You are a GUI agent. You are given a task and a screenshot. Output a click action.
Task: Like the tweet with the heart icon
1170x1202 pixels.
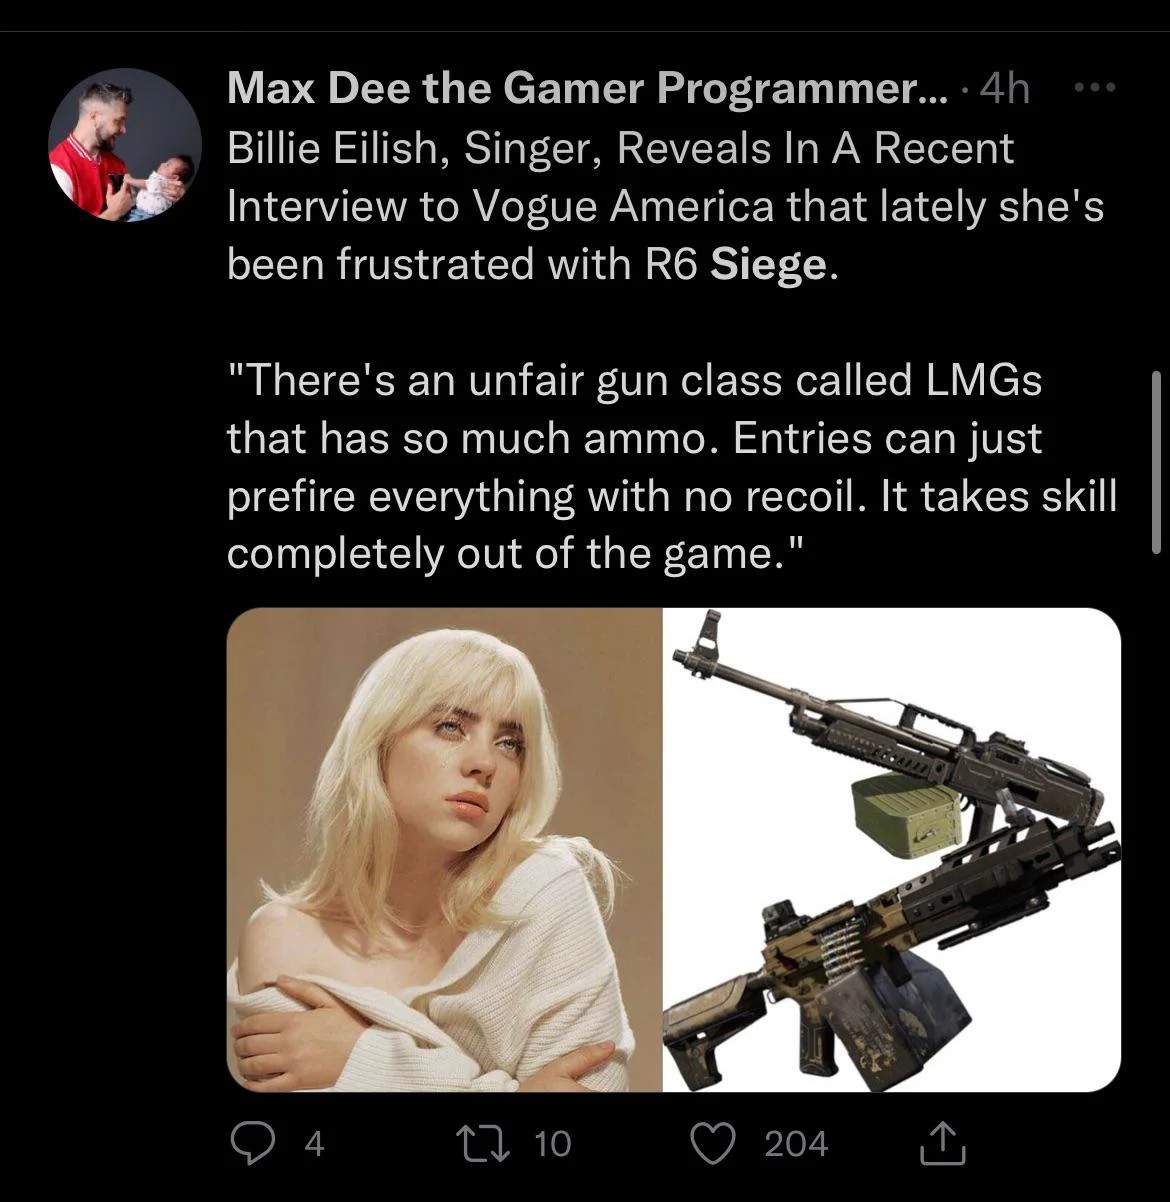tap(715, 1143)
